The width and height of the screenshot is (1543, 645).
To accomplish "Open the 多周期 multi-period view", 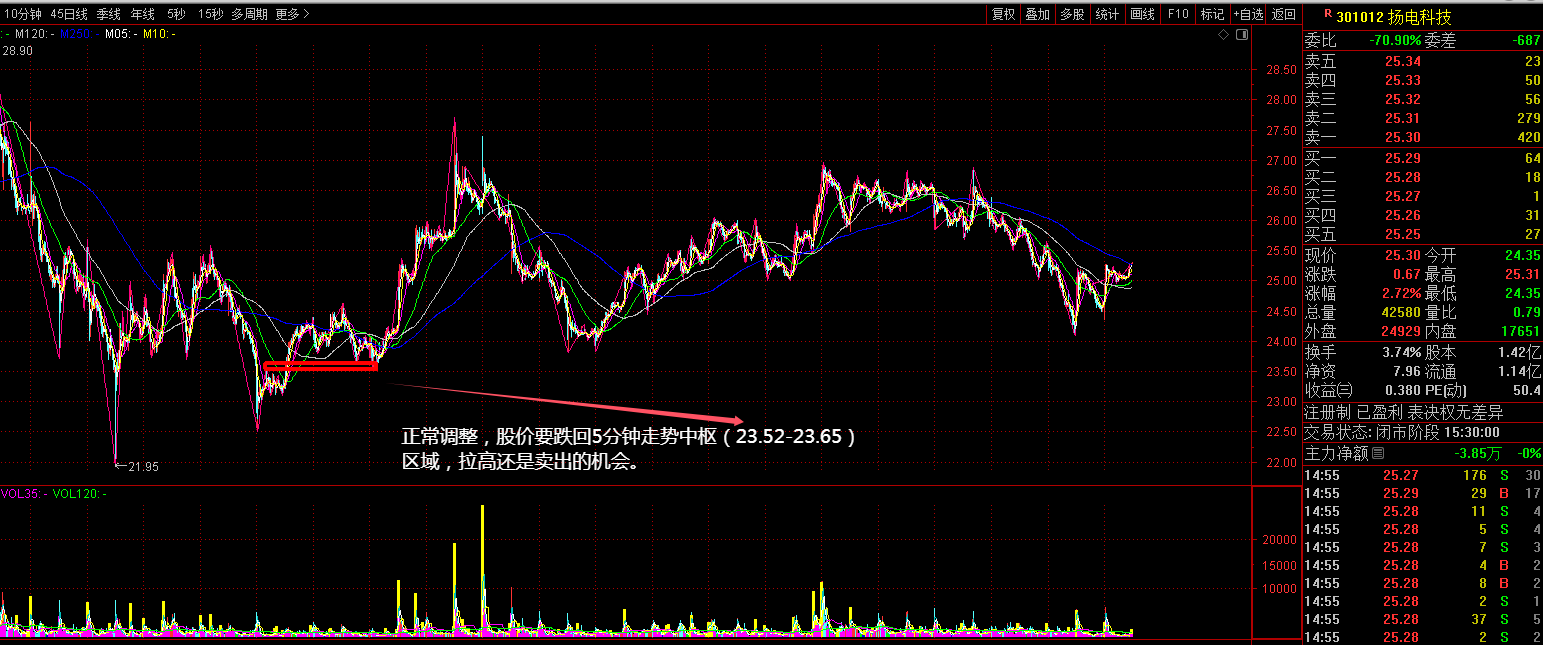I will pos(249,14).
